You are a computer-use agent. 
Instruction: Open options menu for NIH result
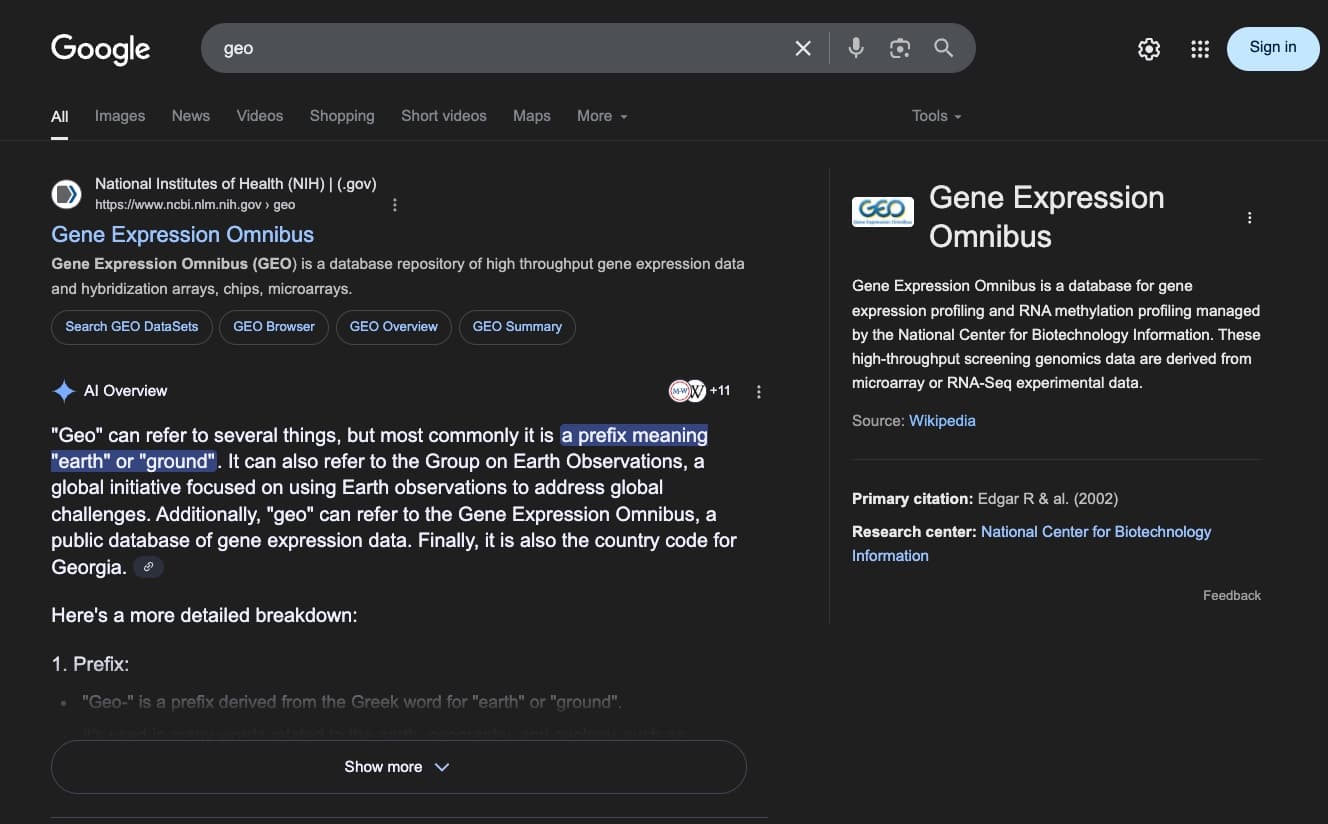click(x=395, y=205)
